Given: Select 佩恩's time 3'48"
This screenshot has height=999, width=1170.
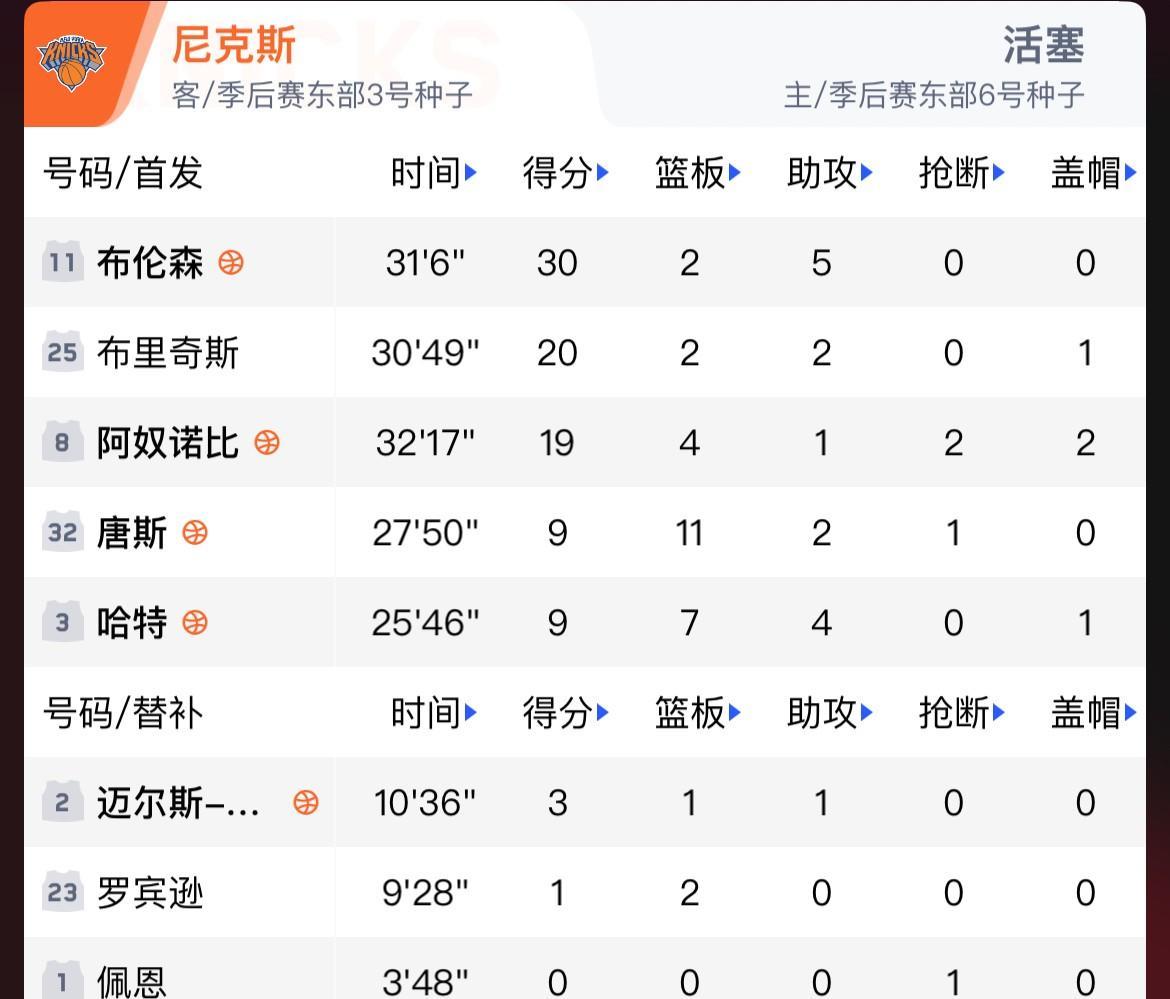Looking at the screenshot, I should (425, 982).
